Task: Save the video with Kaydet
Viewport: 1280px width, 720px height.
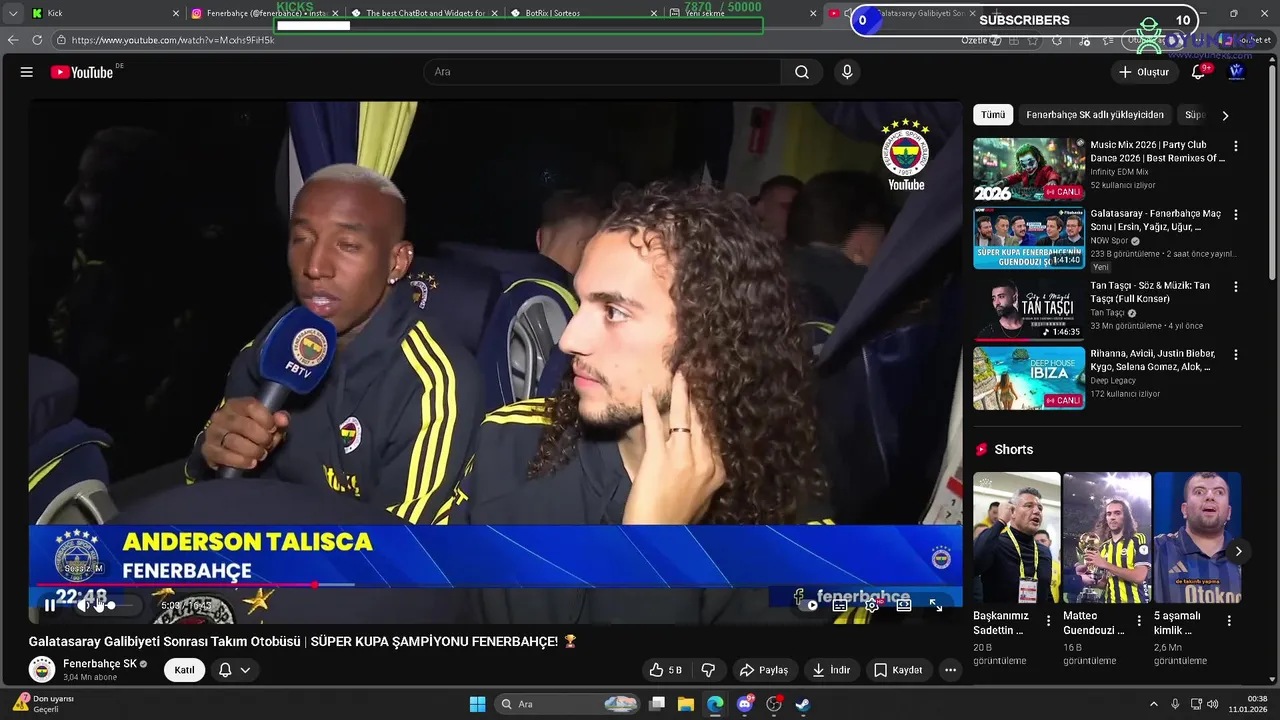Action: click(x=898, y=670)
